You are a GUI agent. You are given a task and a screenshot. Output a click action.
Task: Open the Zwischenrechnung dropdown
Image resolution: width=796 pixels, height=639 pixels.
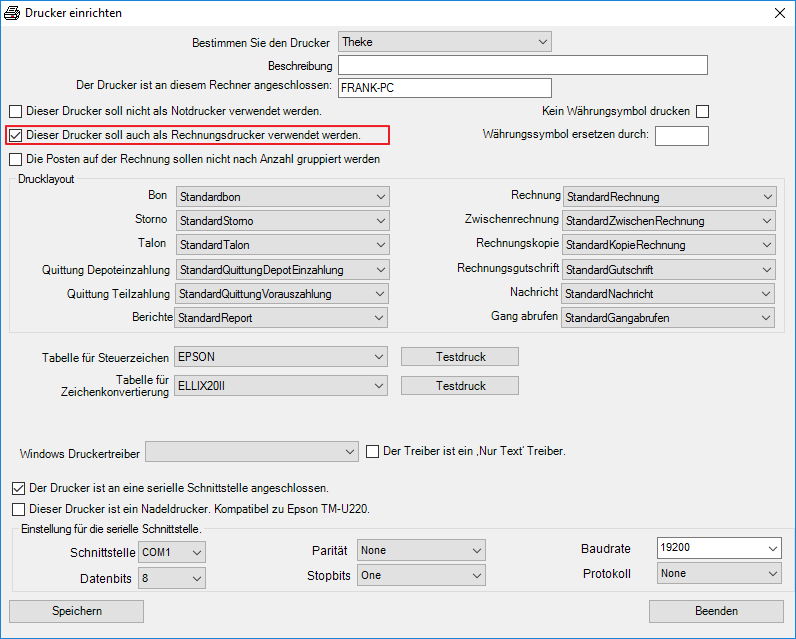click(669, 221)
